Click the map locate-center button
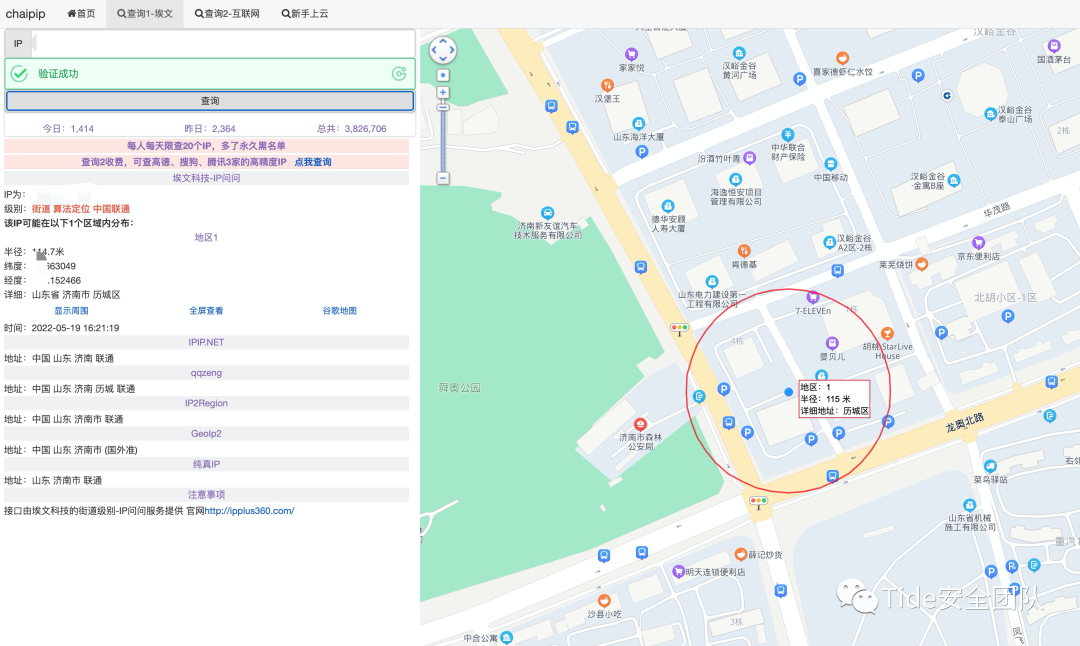 (x=443, y=74)
